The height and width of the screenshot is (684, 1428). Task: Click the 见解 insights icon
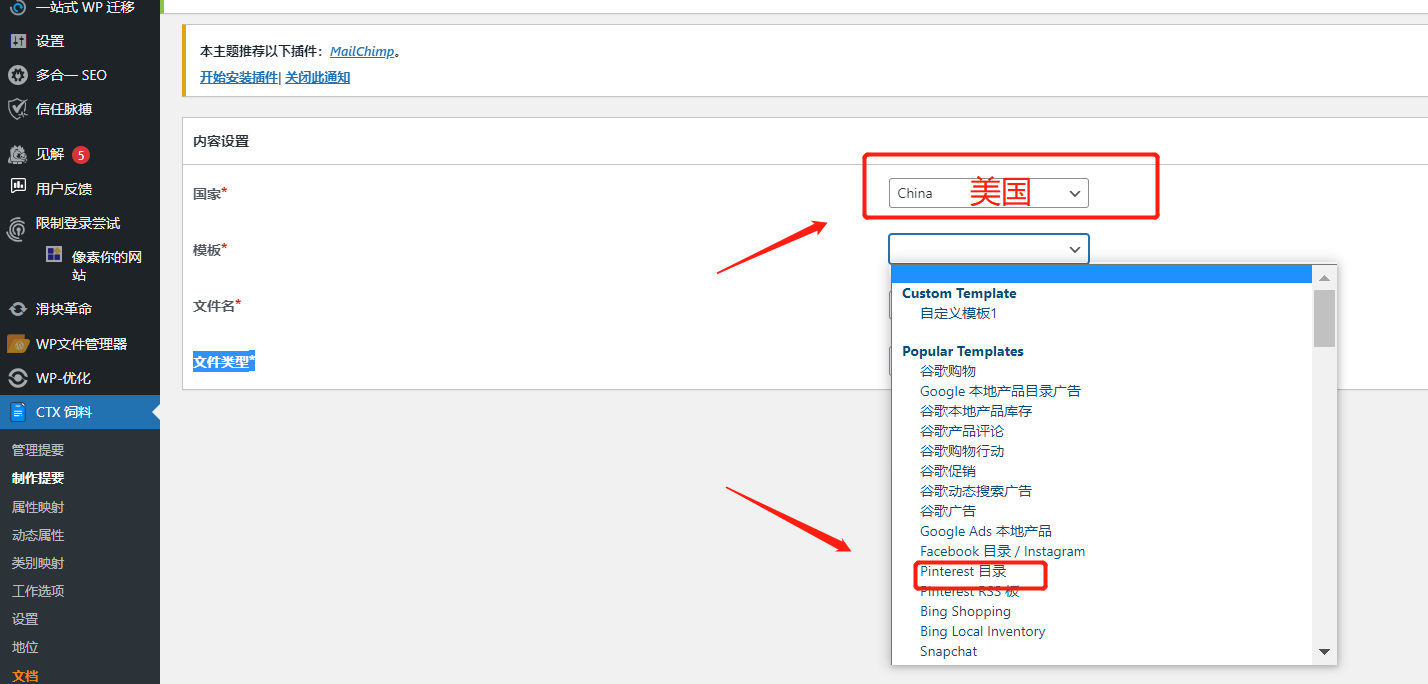[17, 154]
